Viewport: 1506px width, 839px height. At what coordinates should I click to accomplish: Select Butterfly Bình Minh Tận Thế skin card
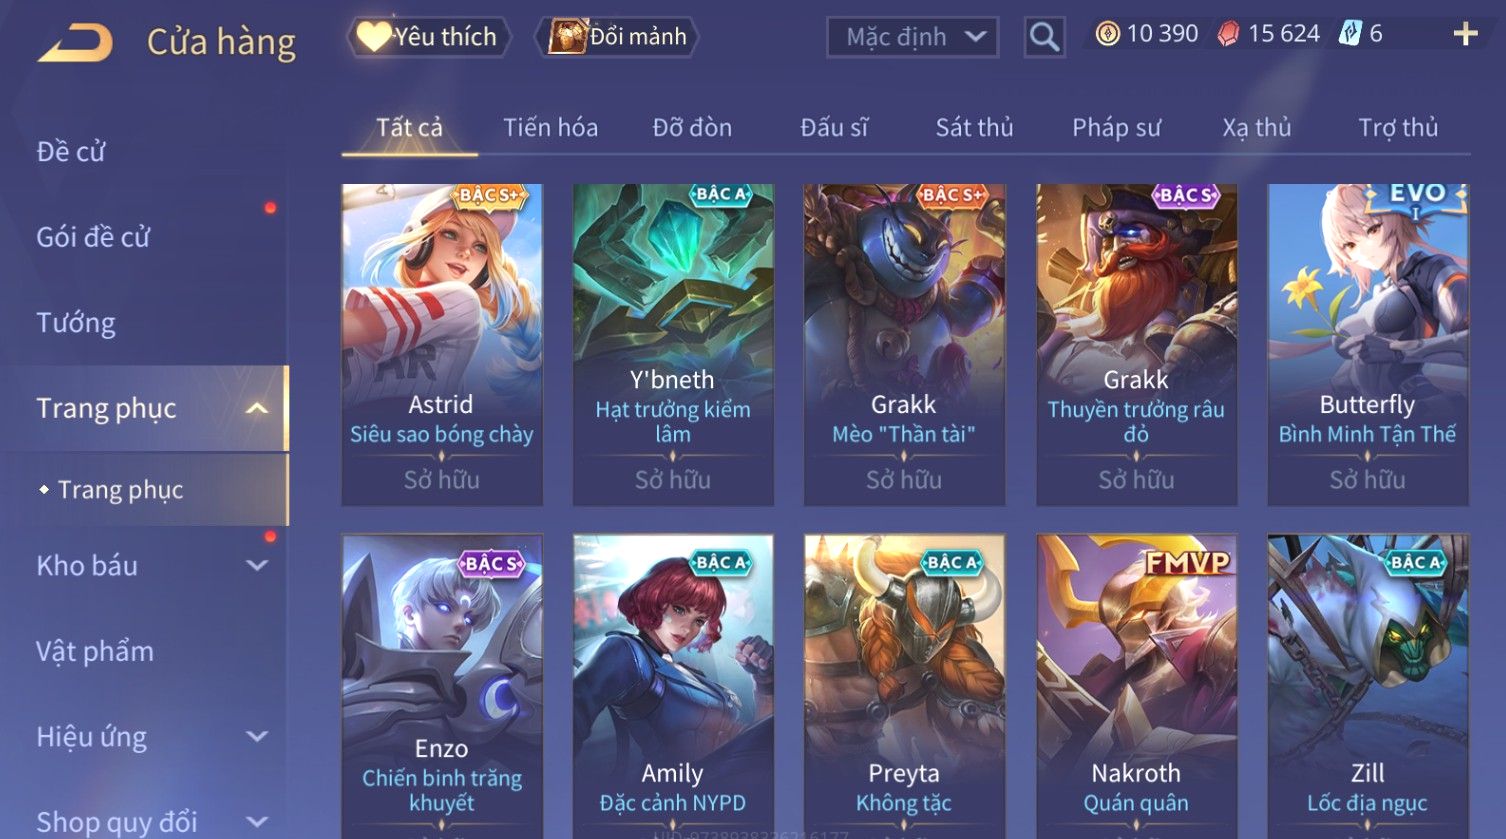pos(1367,344)
